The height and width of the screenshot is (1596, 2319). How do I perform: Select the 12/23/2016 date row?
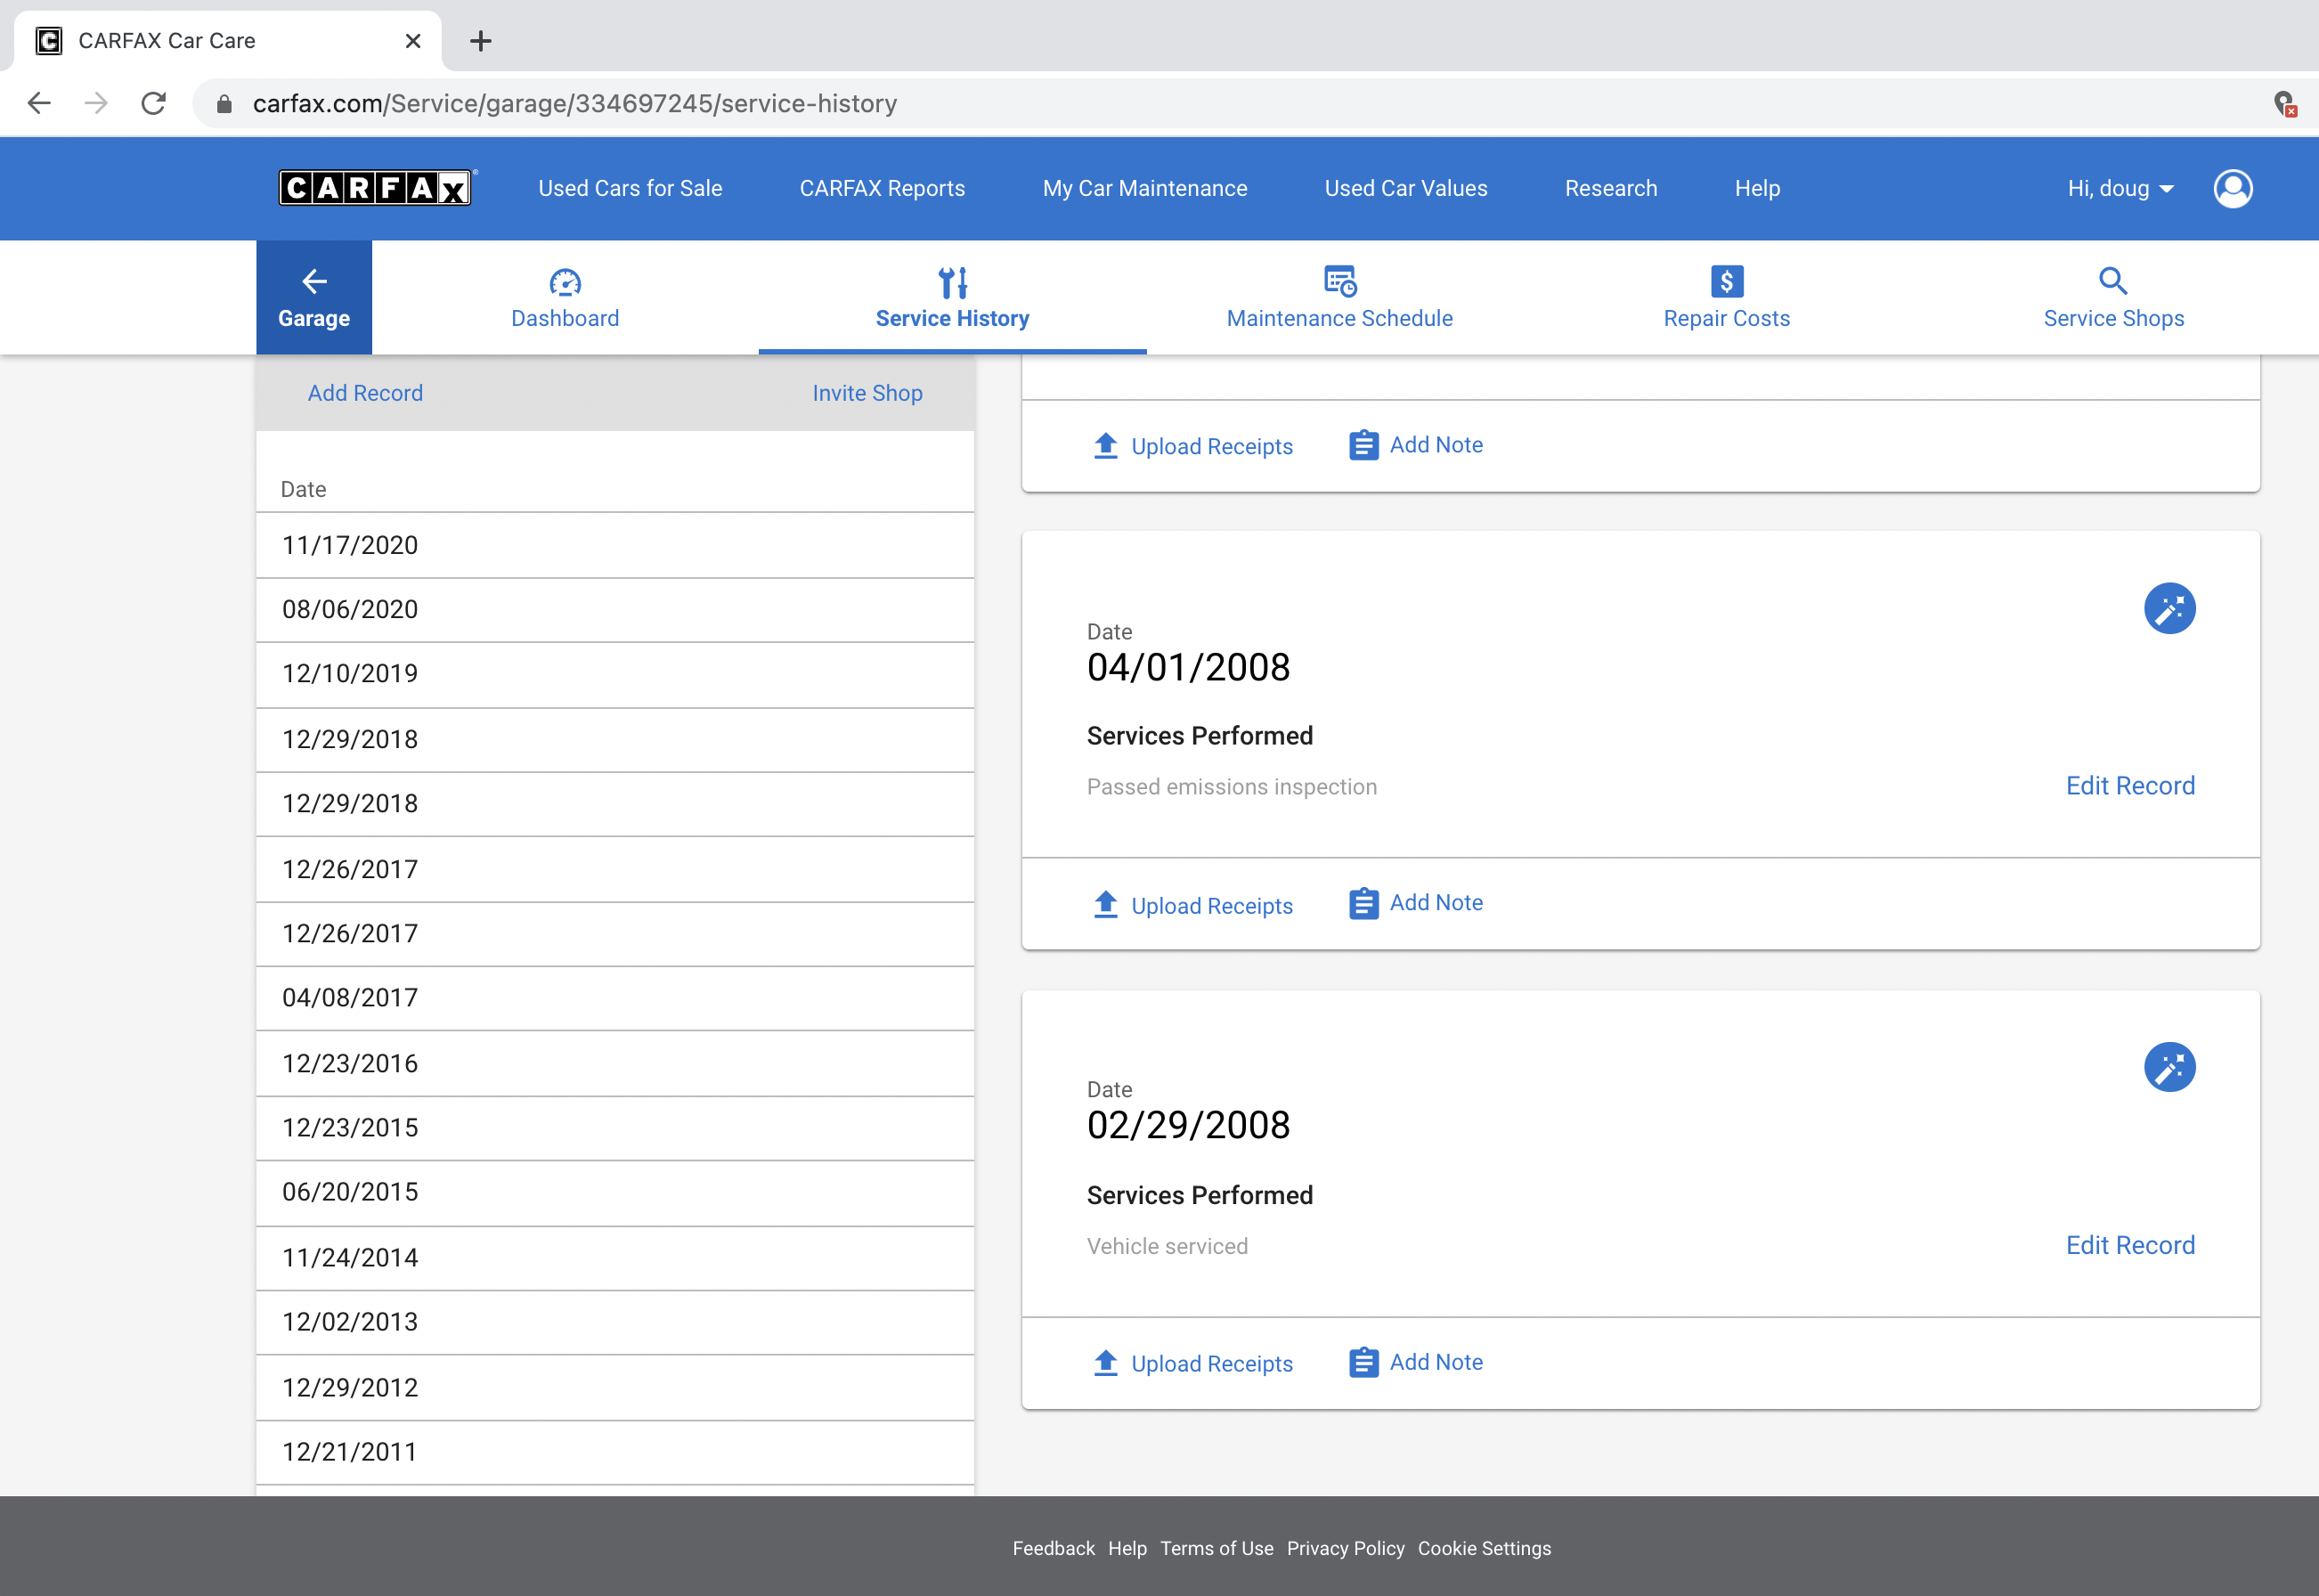[615, 1063]
